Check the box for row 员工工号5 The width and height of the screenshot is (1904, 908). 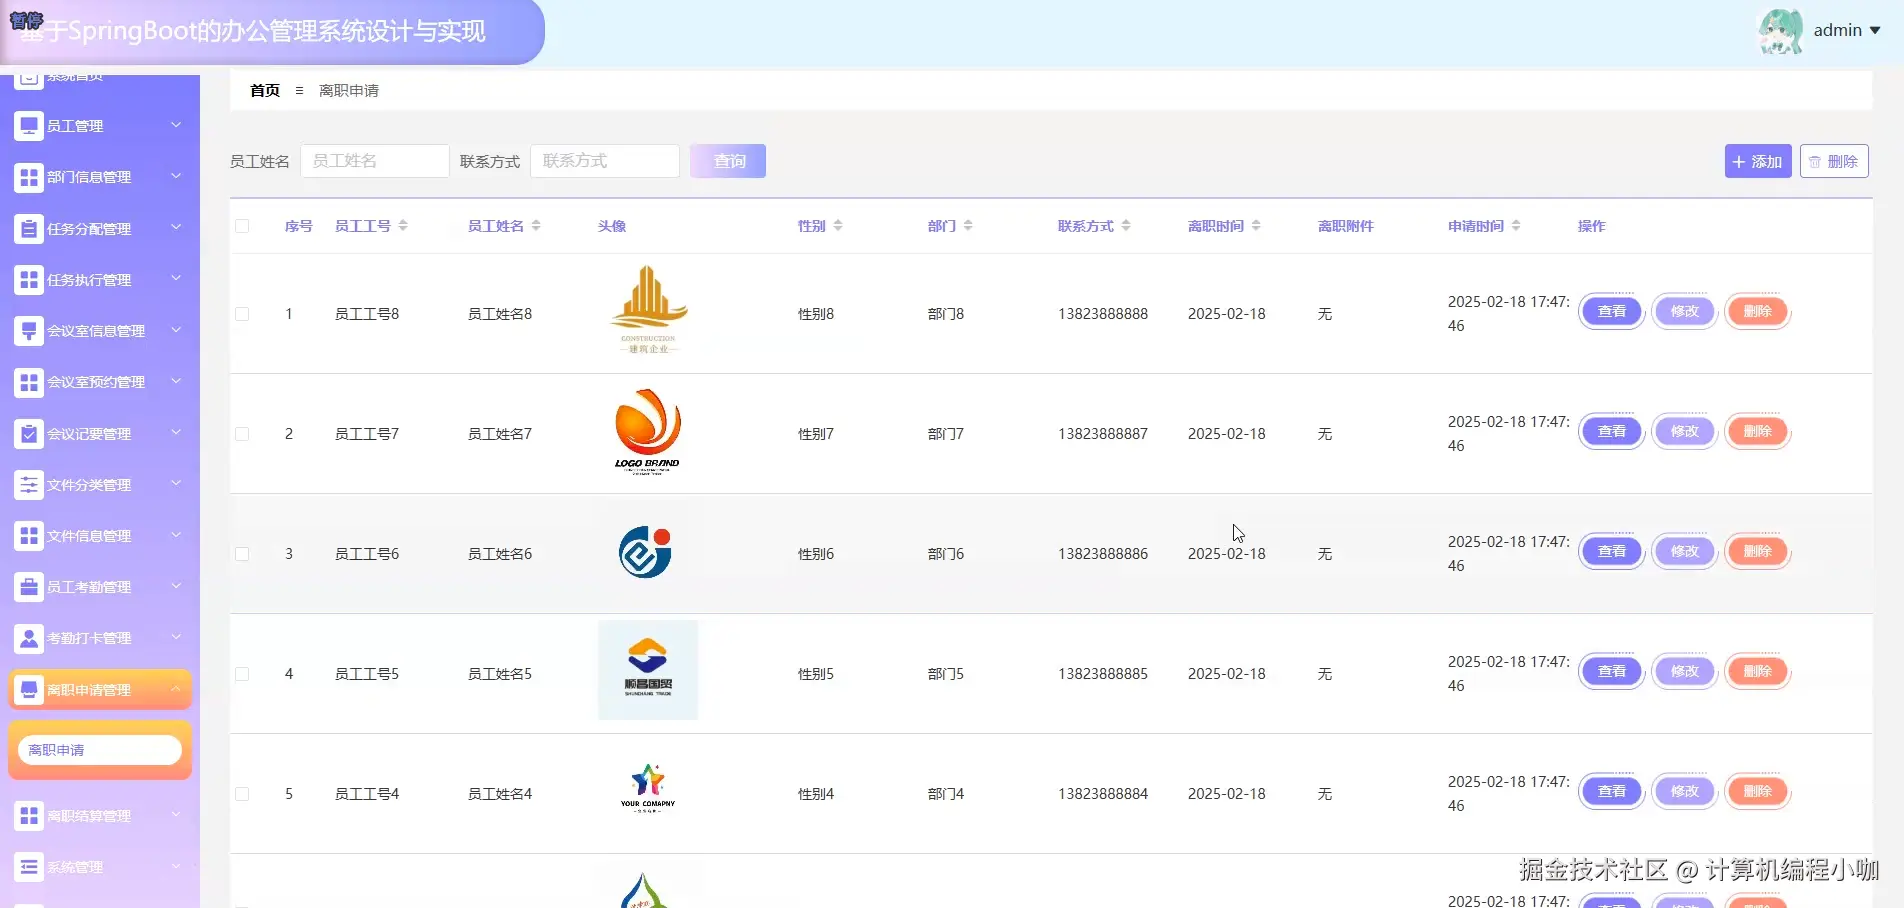pyautogui.click(x=242, y=674)
